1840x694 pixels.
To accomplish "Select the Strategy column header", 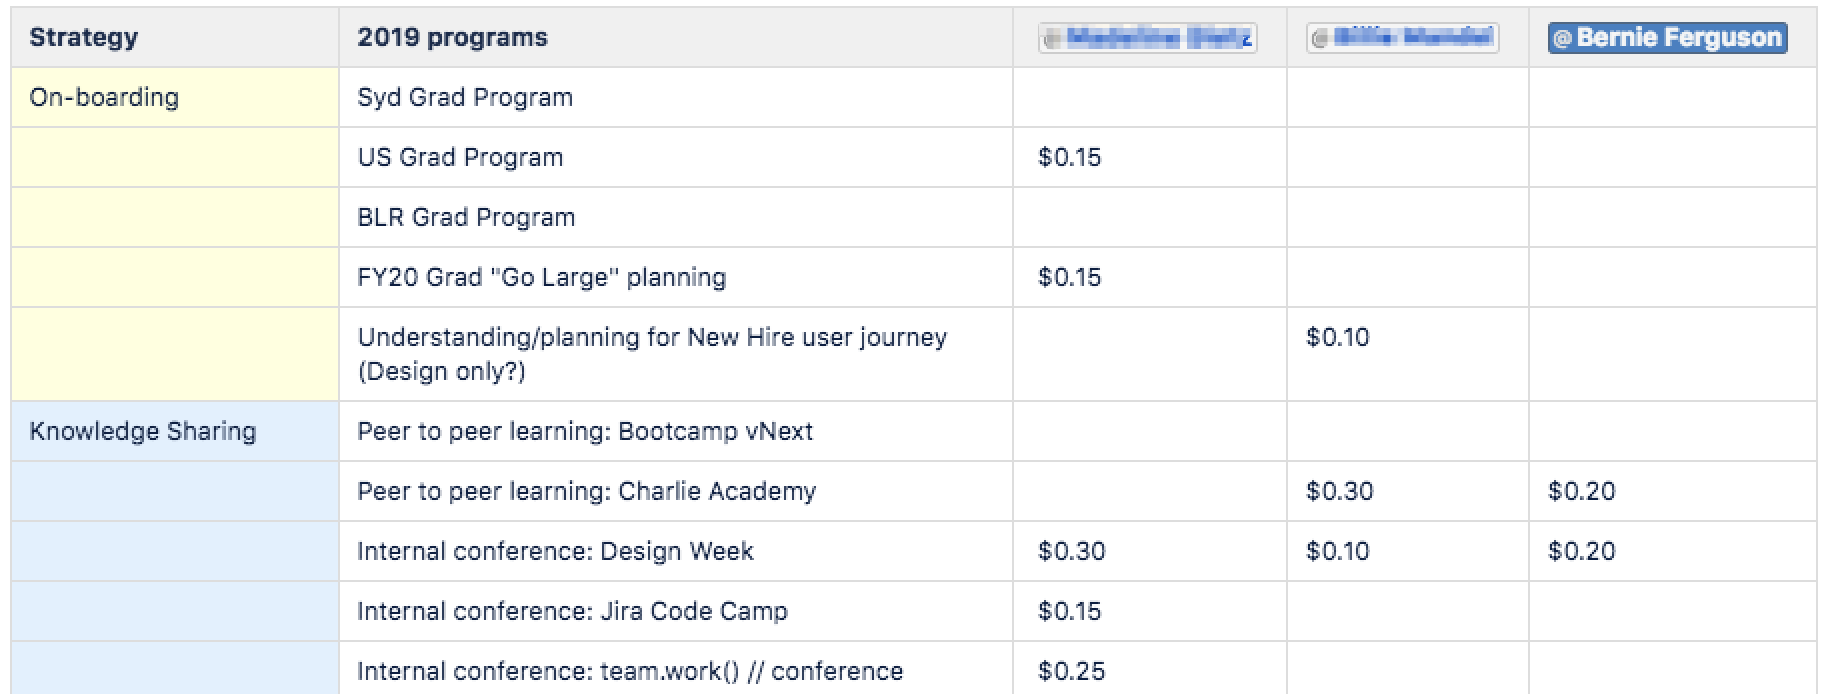I will (175, 38).
